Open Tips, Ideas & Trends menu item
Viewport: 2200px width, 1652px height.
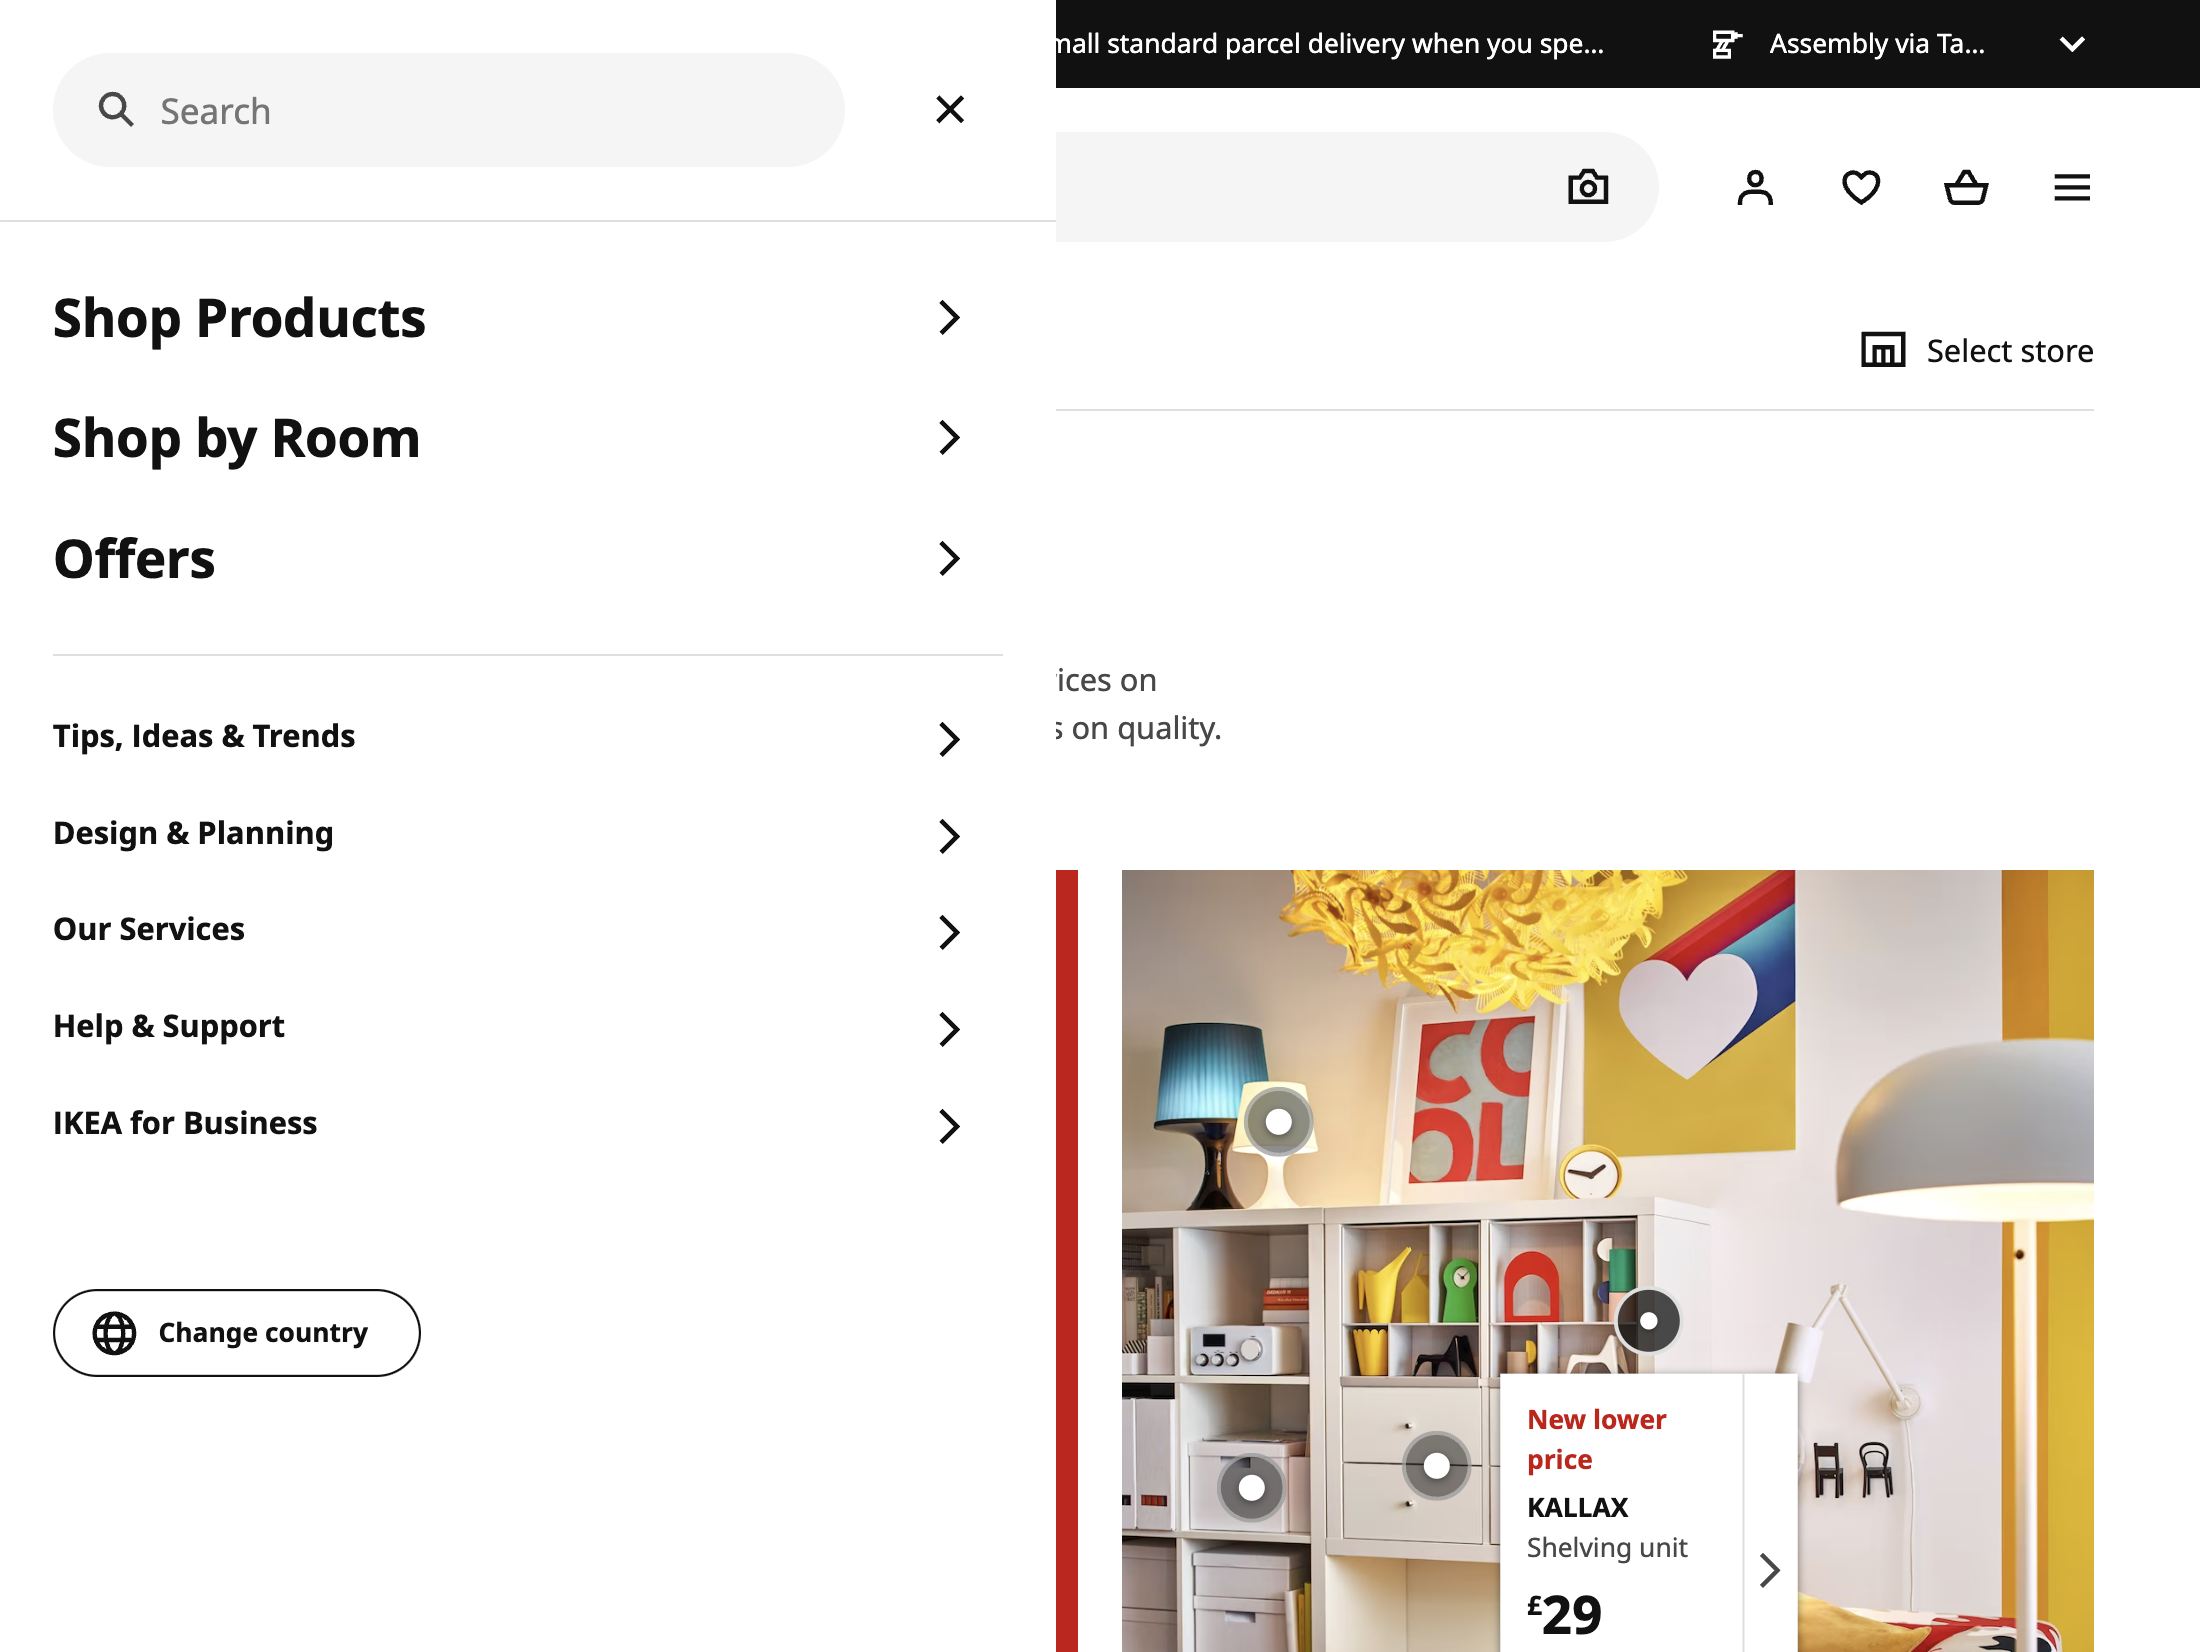(204, 736)
